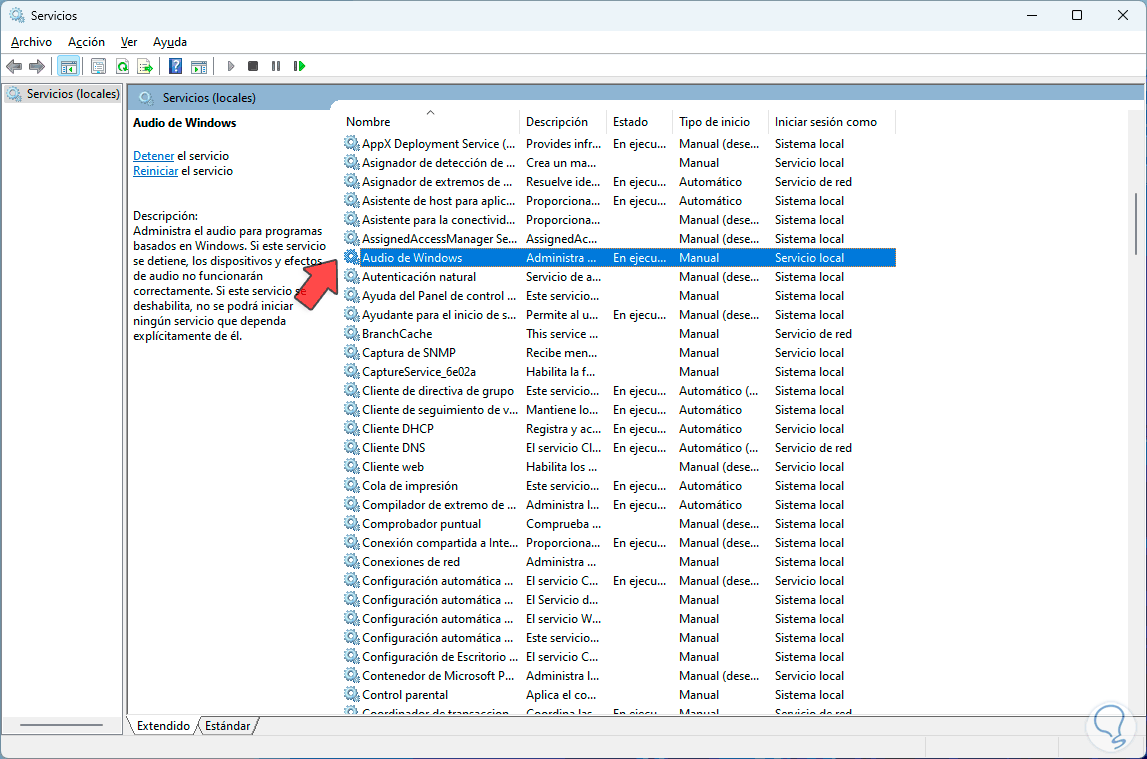The image size is (1147, 759).
Task: Select the CaptureService_6e02a service
Action: tap(620, 371)
